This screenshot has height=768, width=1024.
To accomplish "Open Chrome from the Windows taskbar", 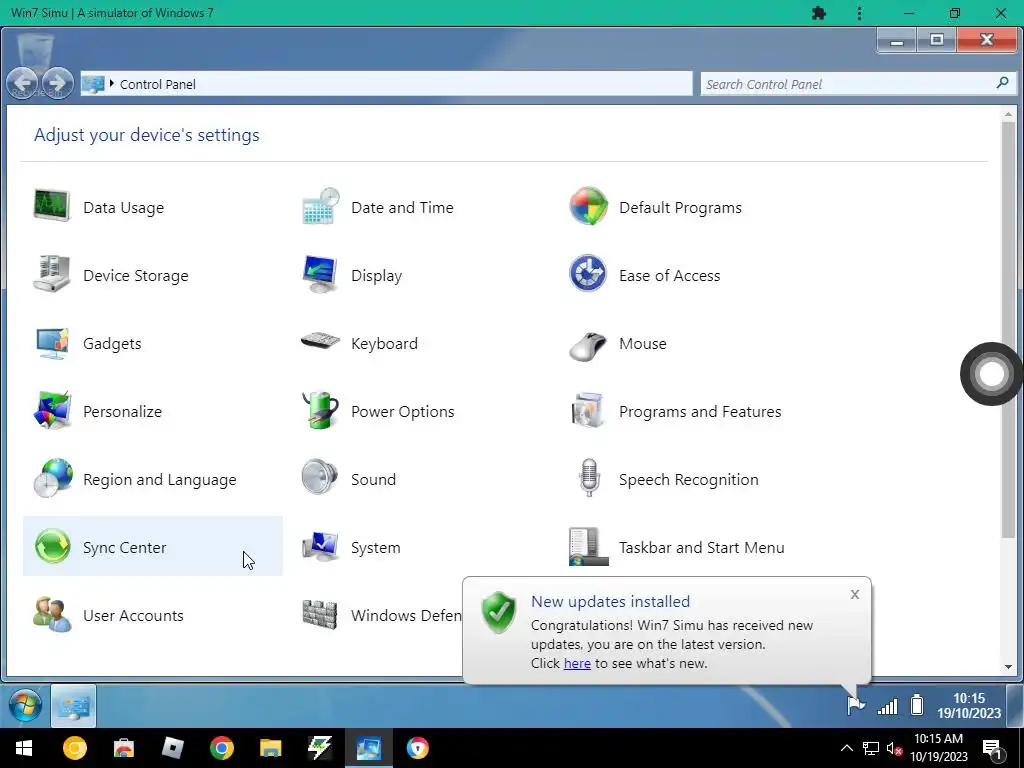I will point(222,748).
